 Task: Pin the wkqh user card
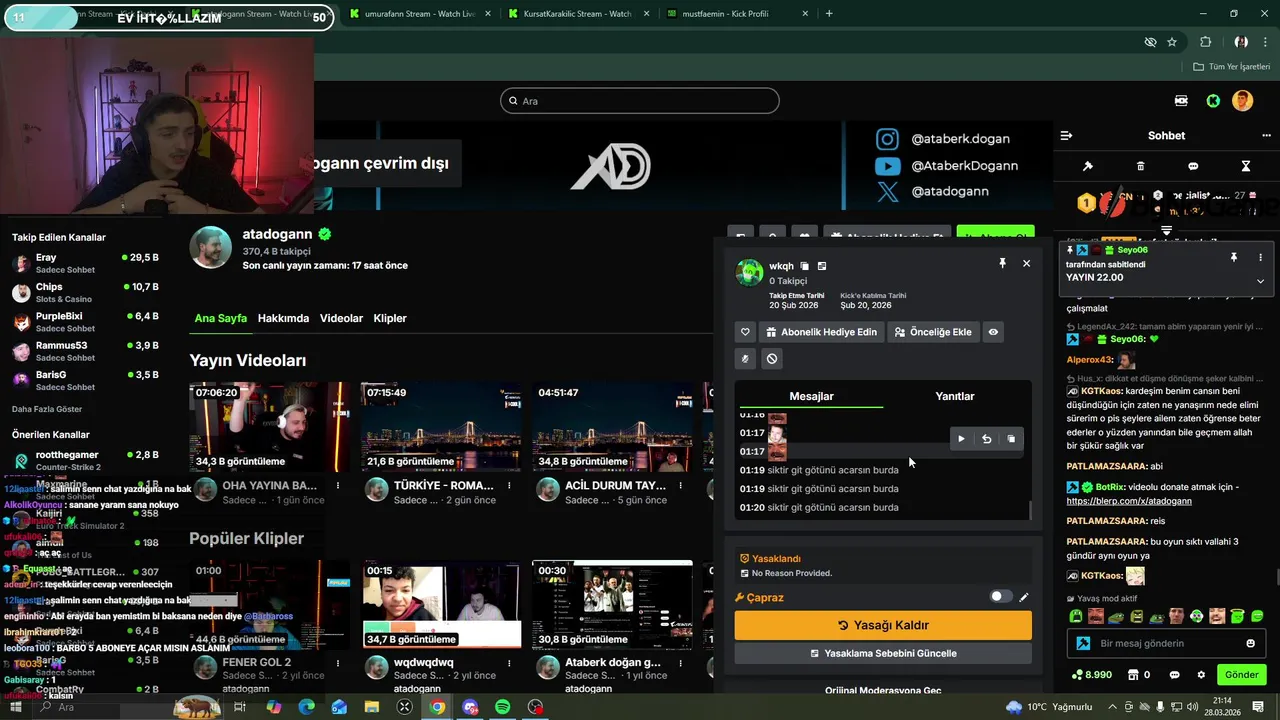click(1002, 263)
